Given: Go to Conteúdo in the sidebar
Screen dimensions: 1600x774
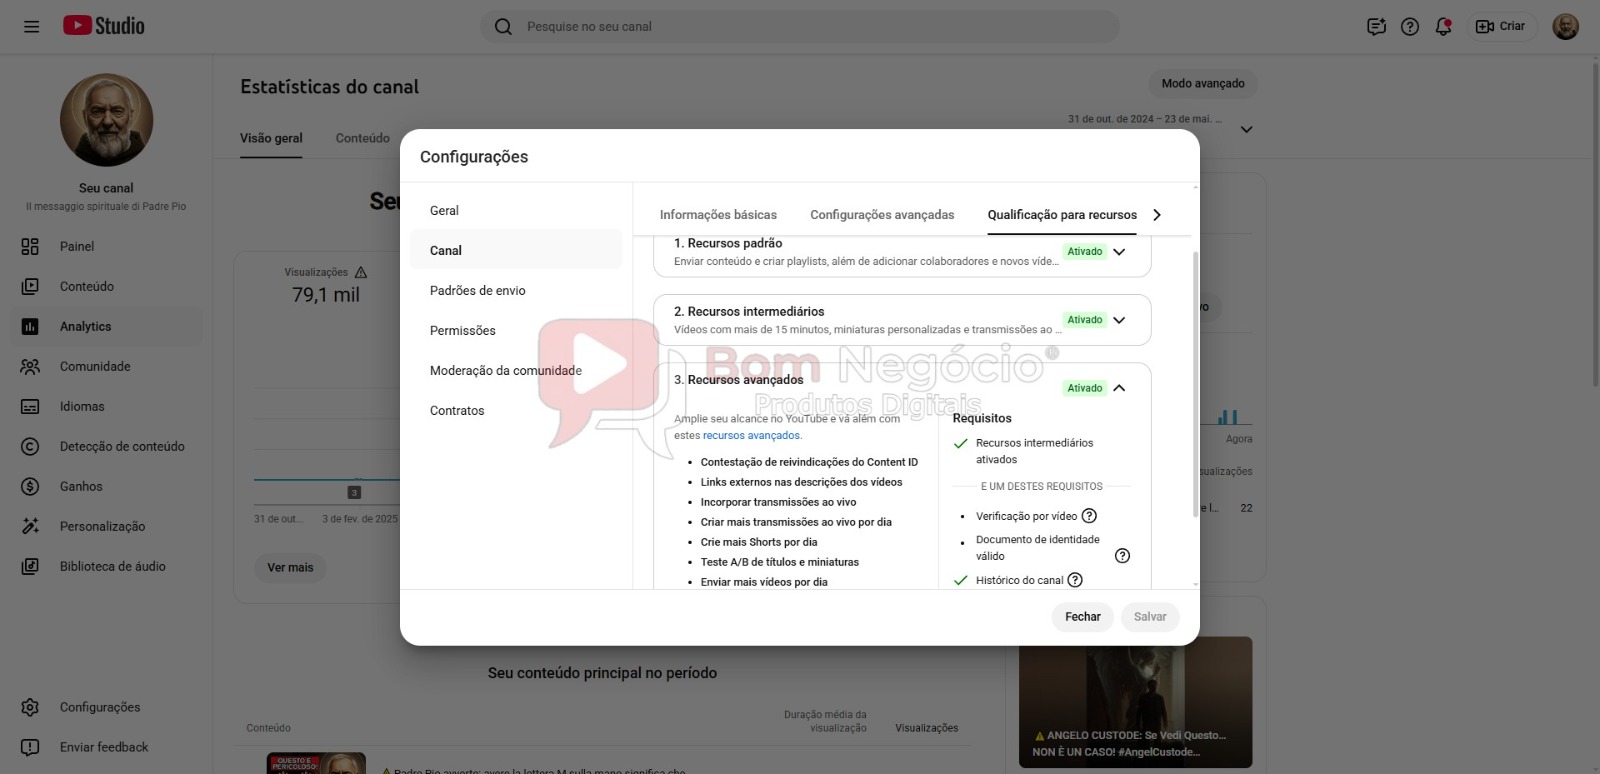Looking at the screenshot, I should tap(106, 287).
